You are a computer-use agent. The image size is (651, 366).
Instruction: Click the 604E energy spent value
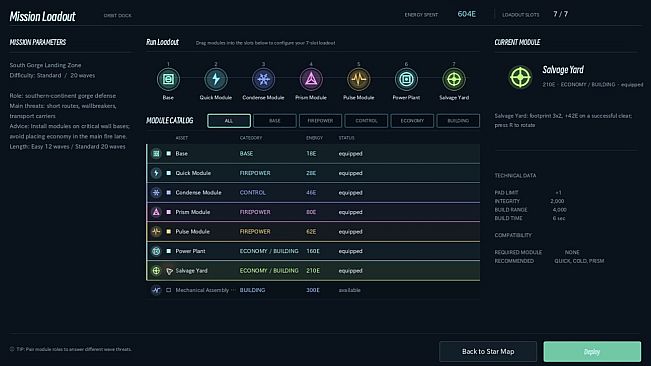click(x=467, y=14)
